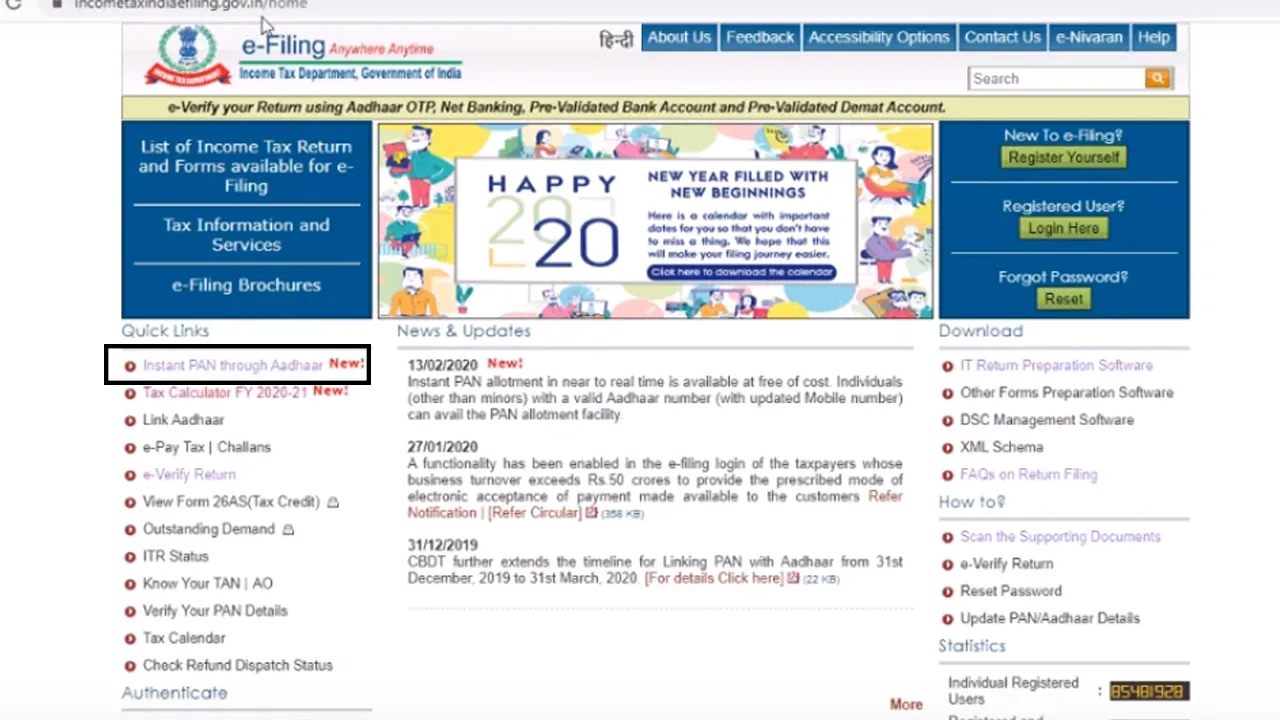Screen dimensions: 1280x720
Task: Open Verify Your PAN Details
Action: [x=215, y=611]
